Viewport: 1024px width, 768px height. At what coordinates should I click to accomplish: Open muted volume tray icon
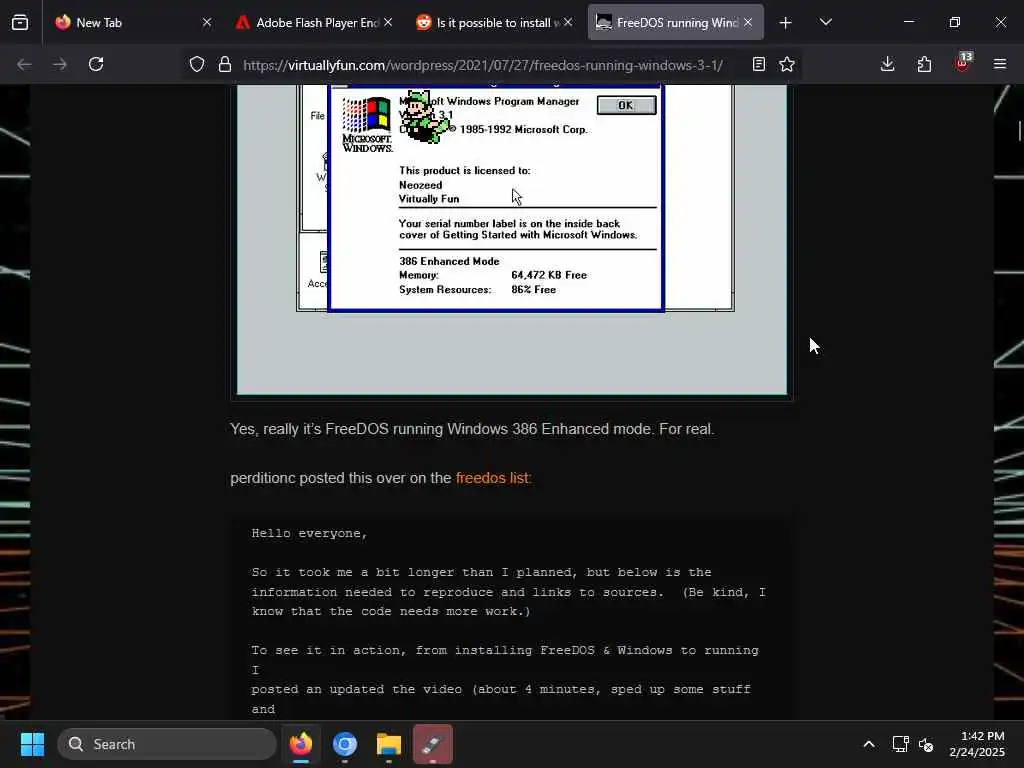[926, 744]
